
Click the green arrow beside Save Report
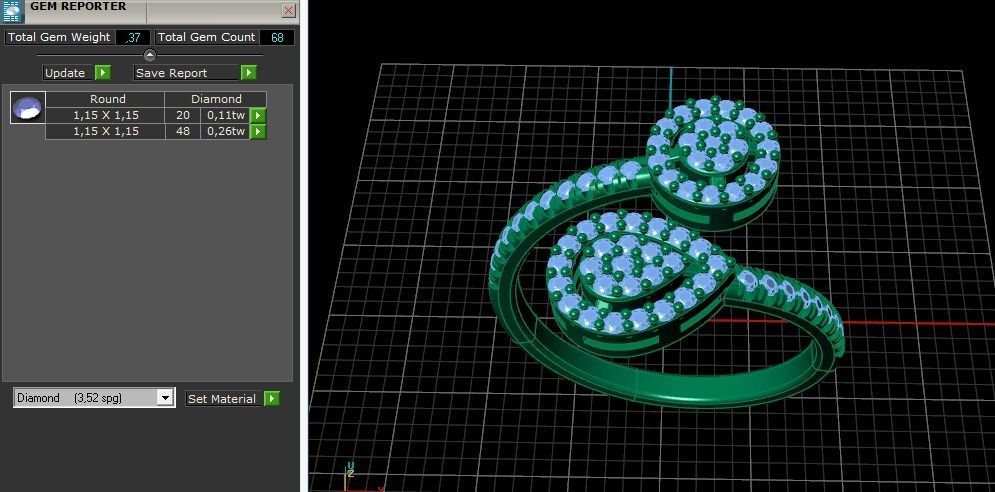(249, 73)
